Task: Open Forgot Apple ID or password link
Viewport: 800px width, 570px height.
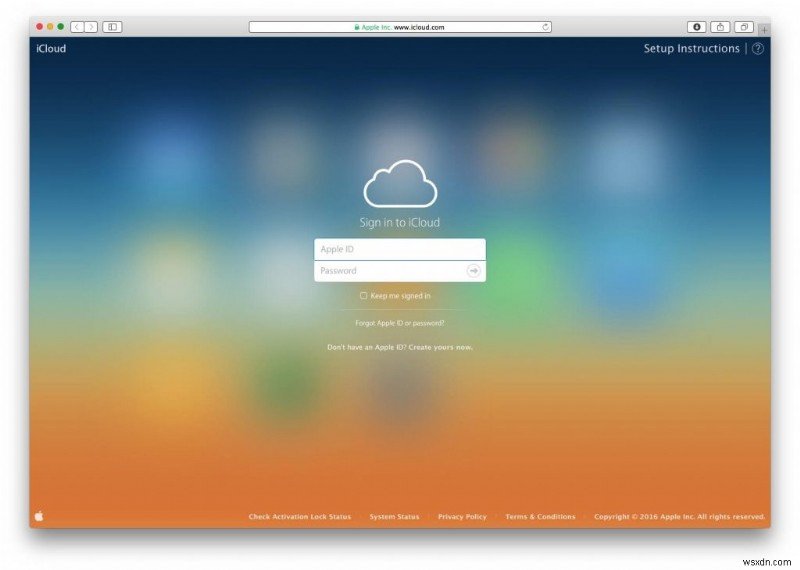Action: click(399, 323)
